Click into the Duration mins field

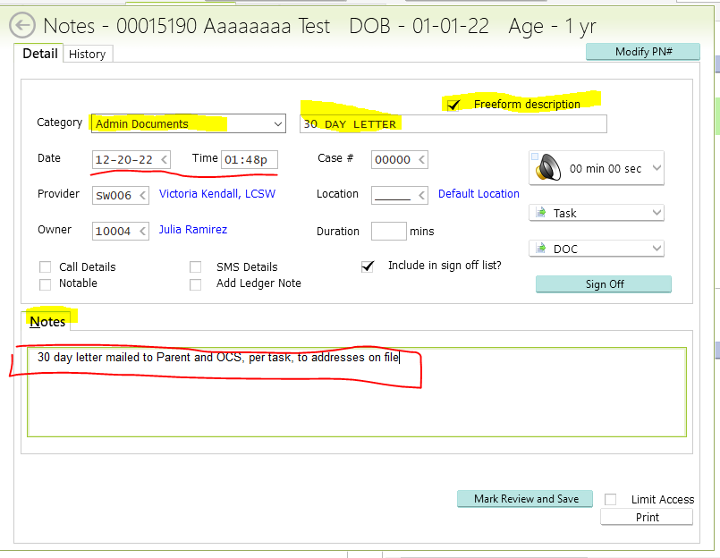pos(388,231)
